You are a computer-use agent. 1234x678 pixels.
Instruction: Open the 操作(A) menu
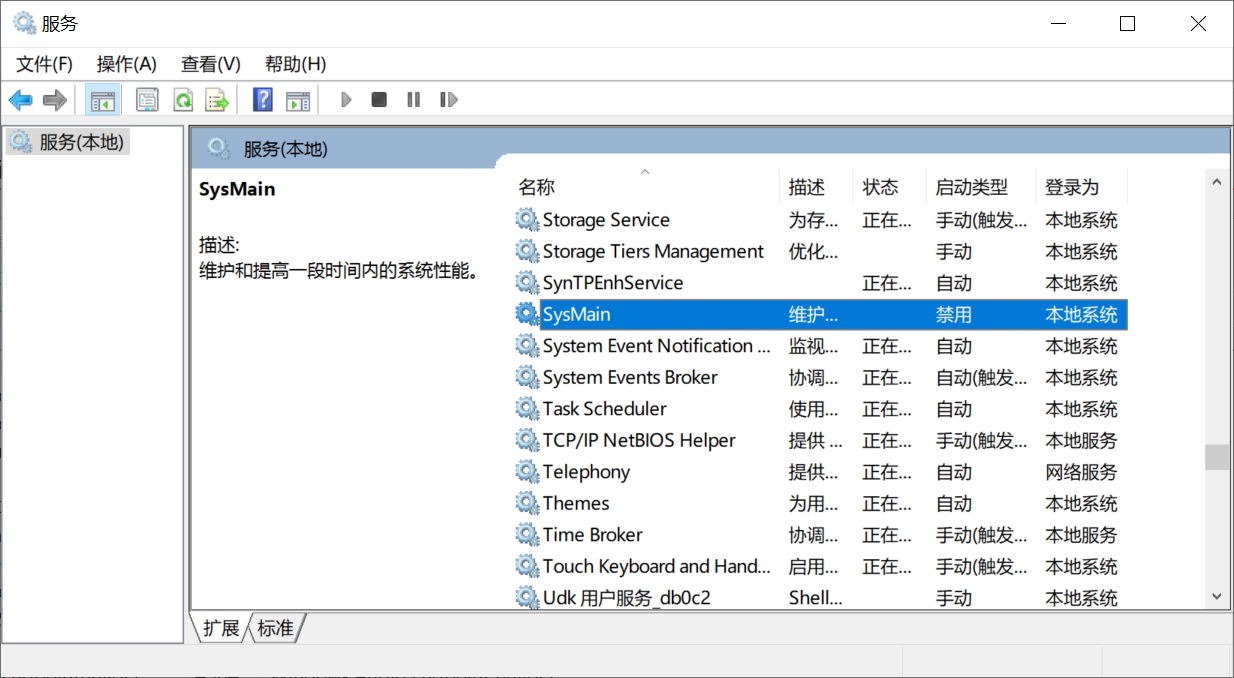[x=126, y=64]
